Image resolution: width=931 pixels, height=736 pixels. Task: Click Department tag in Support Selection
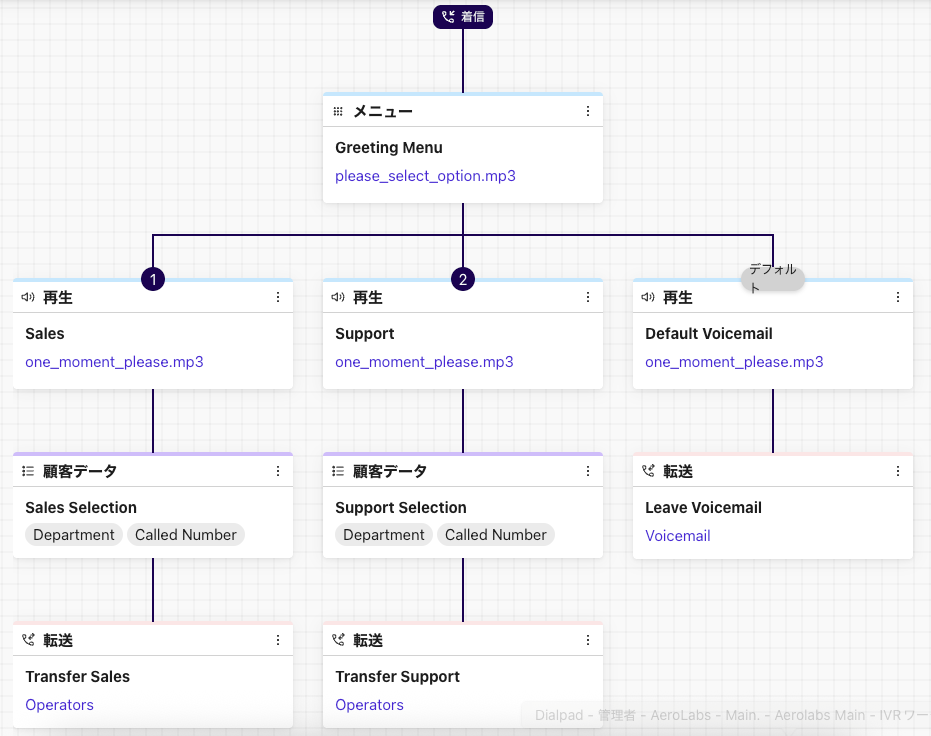click(384, 535)
